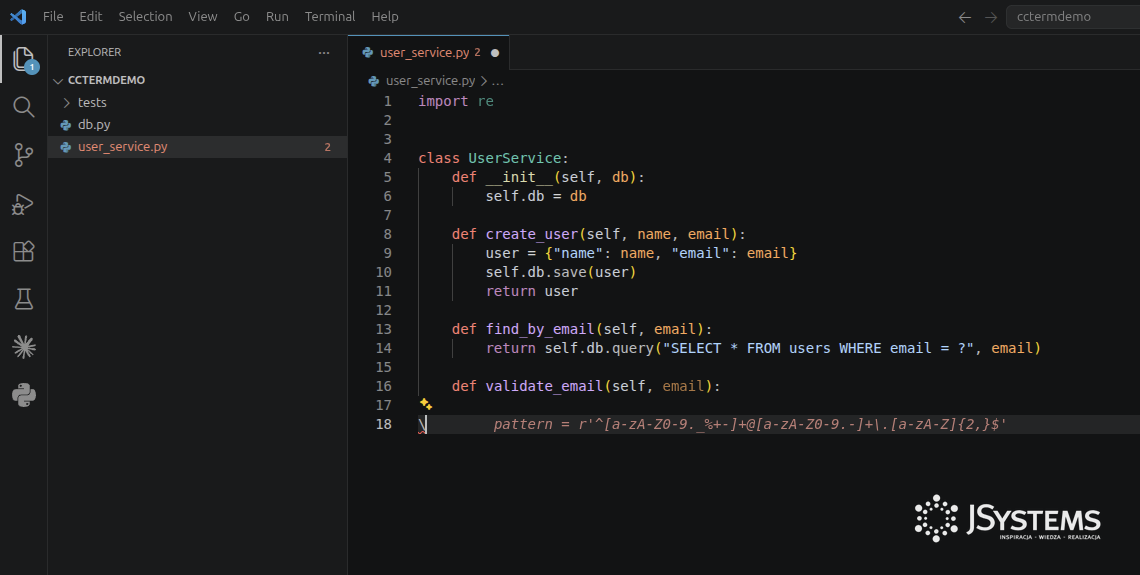1140x575 pixels.
Task: Click the Go Back arrow in title bar
Action: pyautogui.click(x=965, y=17)
